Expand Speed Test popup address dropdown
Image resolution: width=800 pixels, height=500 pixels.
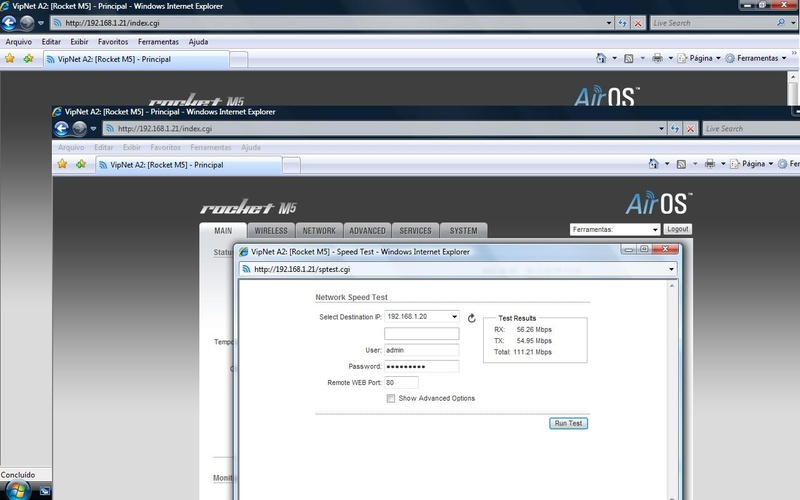[x=671, y=269]
